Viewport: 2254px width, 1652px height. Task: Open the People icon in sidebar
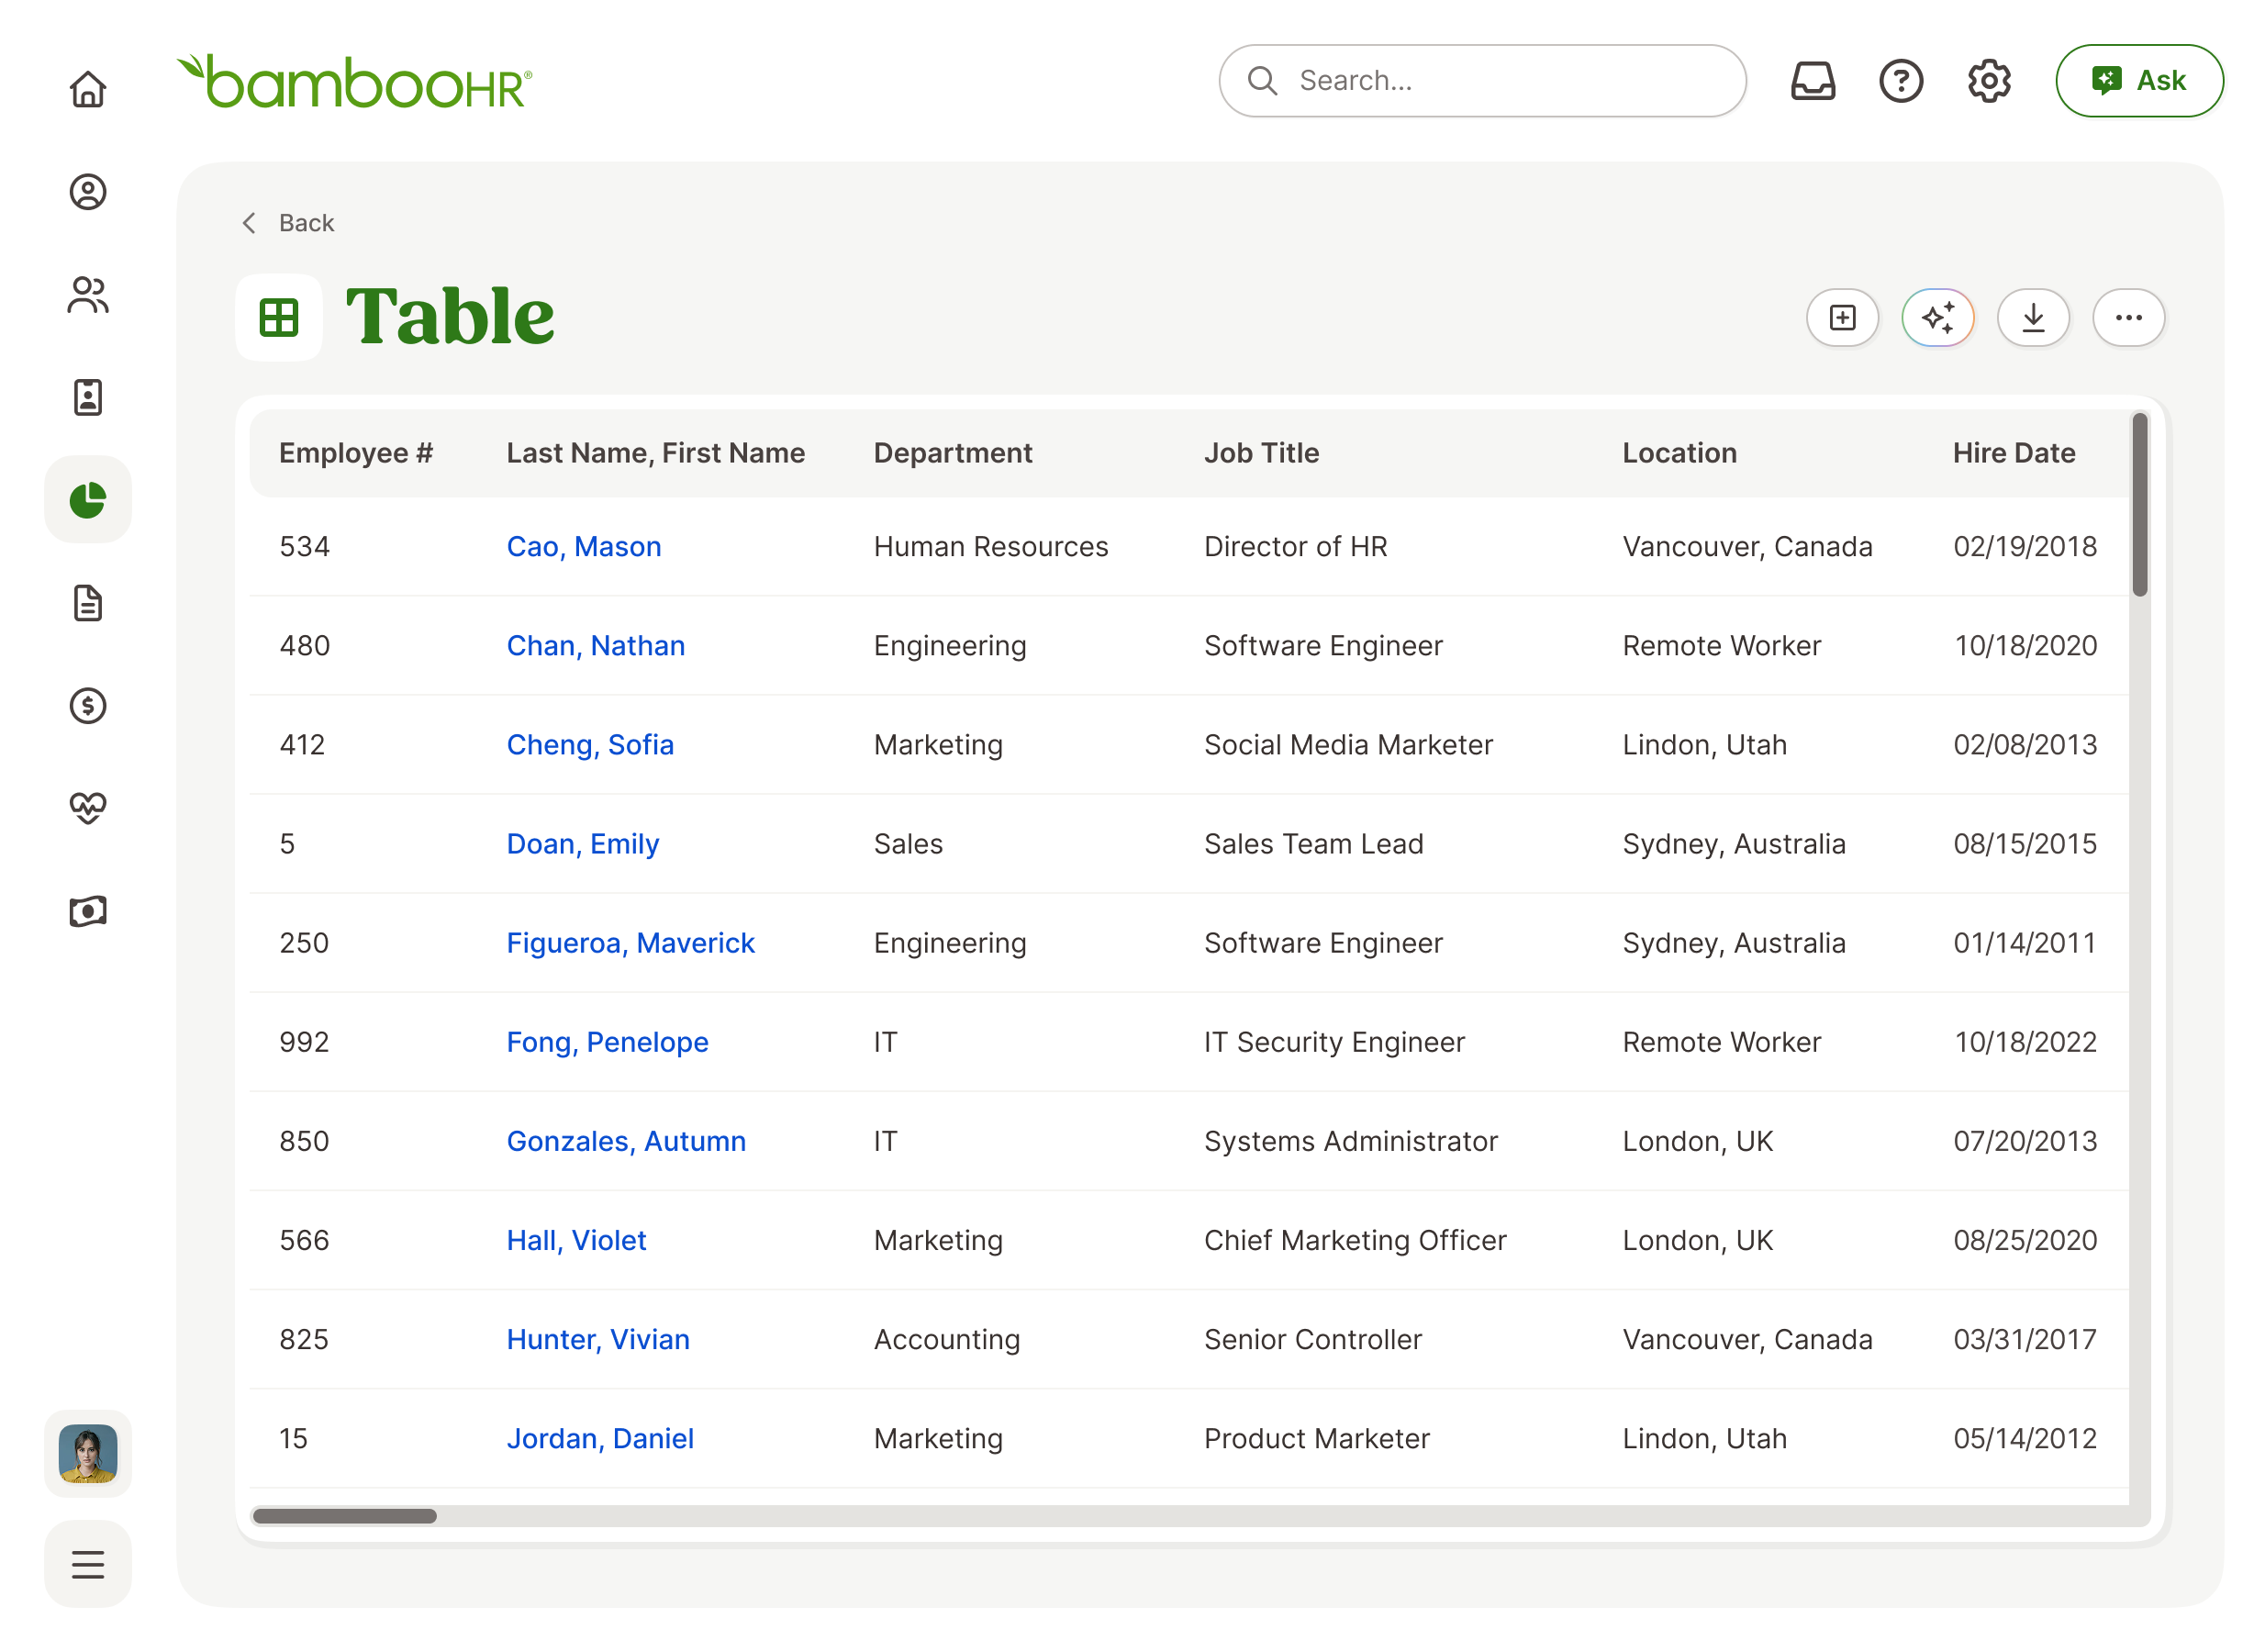click(x=88, y=295)
